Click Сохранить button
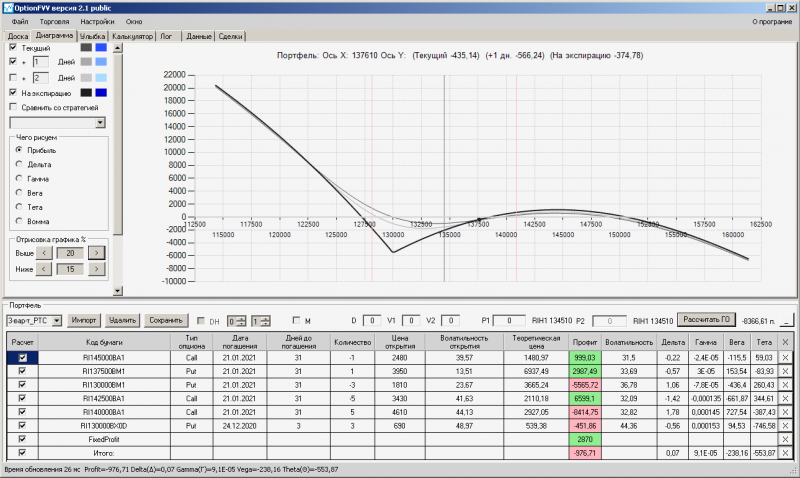 click(165, 320)
